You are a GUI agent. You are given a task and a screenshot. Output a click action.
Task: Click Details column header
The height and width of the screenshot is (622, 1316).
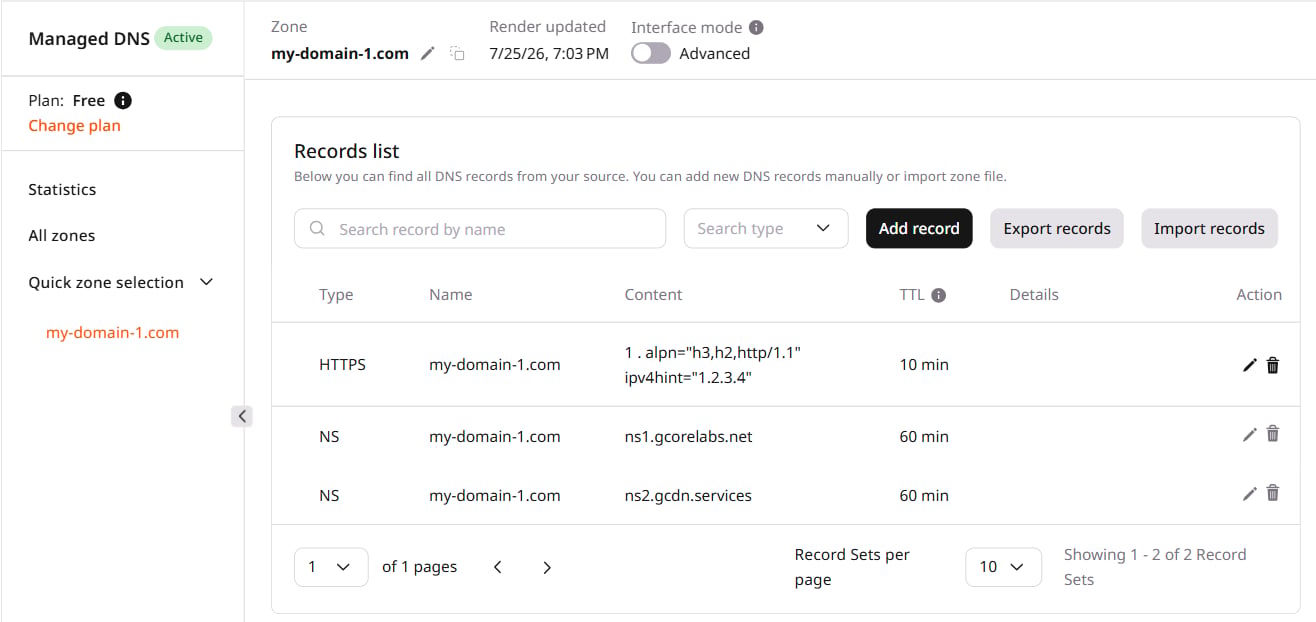point(1034,295)
